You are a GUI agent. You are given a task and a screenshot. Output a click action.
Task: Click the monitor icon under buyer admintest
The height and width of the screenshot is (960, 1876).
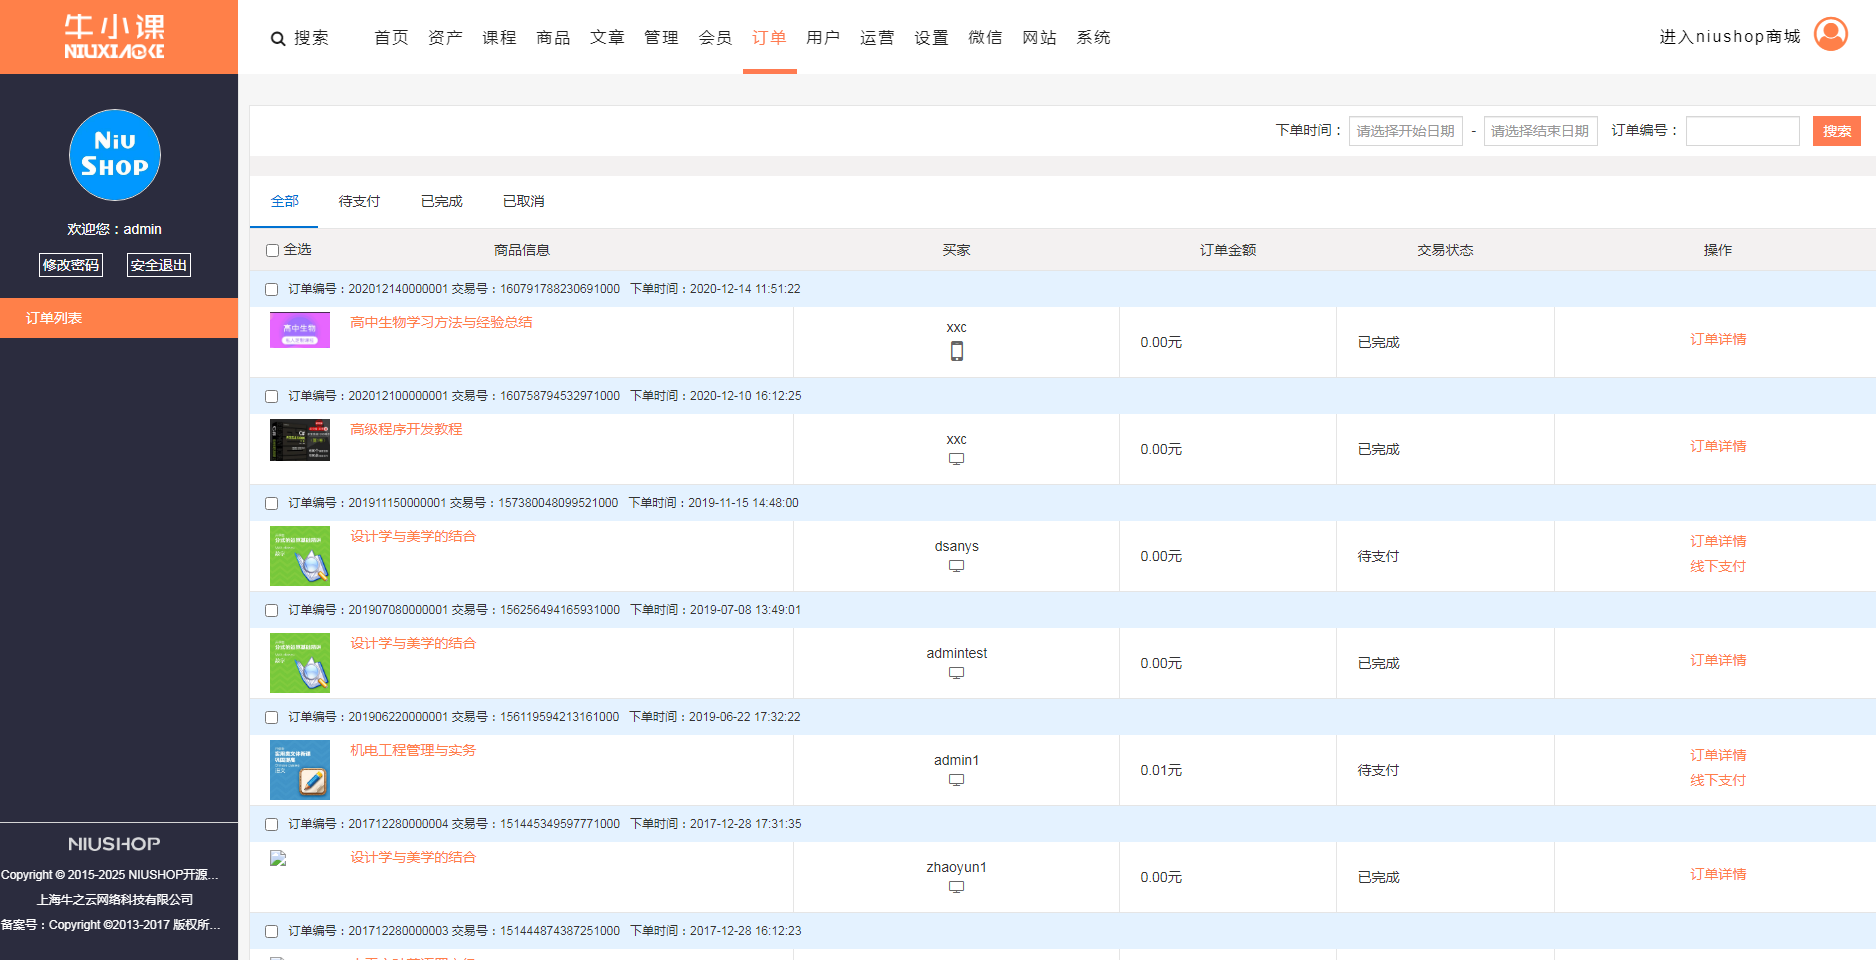(x=956, y=673)
